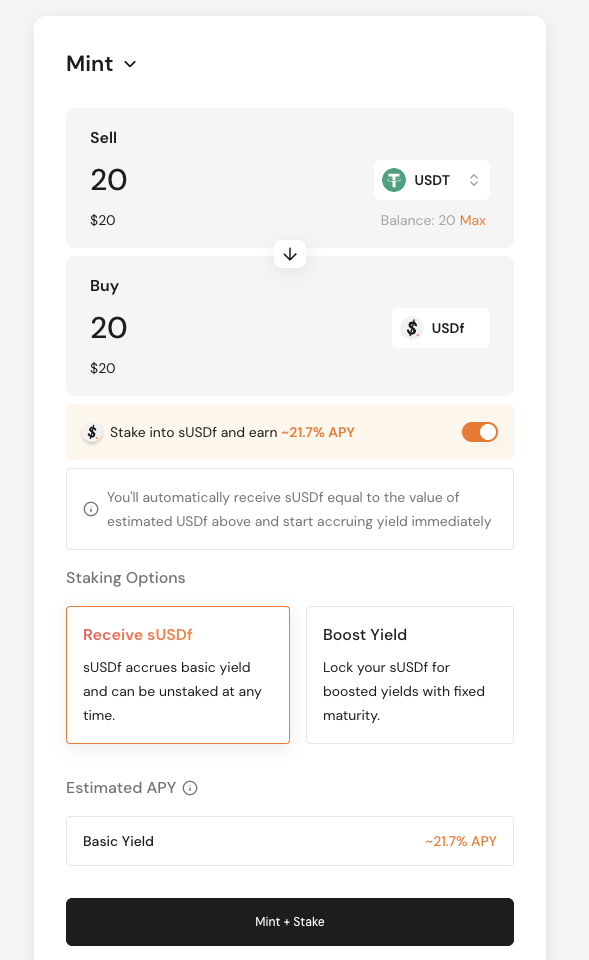Screen dimensions: 589x960
Task: Open the Mint mode dropdown
Action: 101,64
